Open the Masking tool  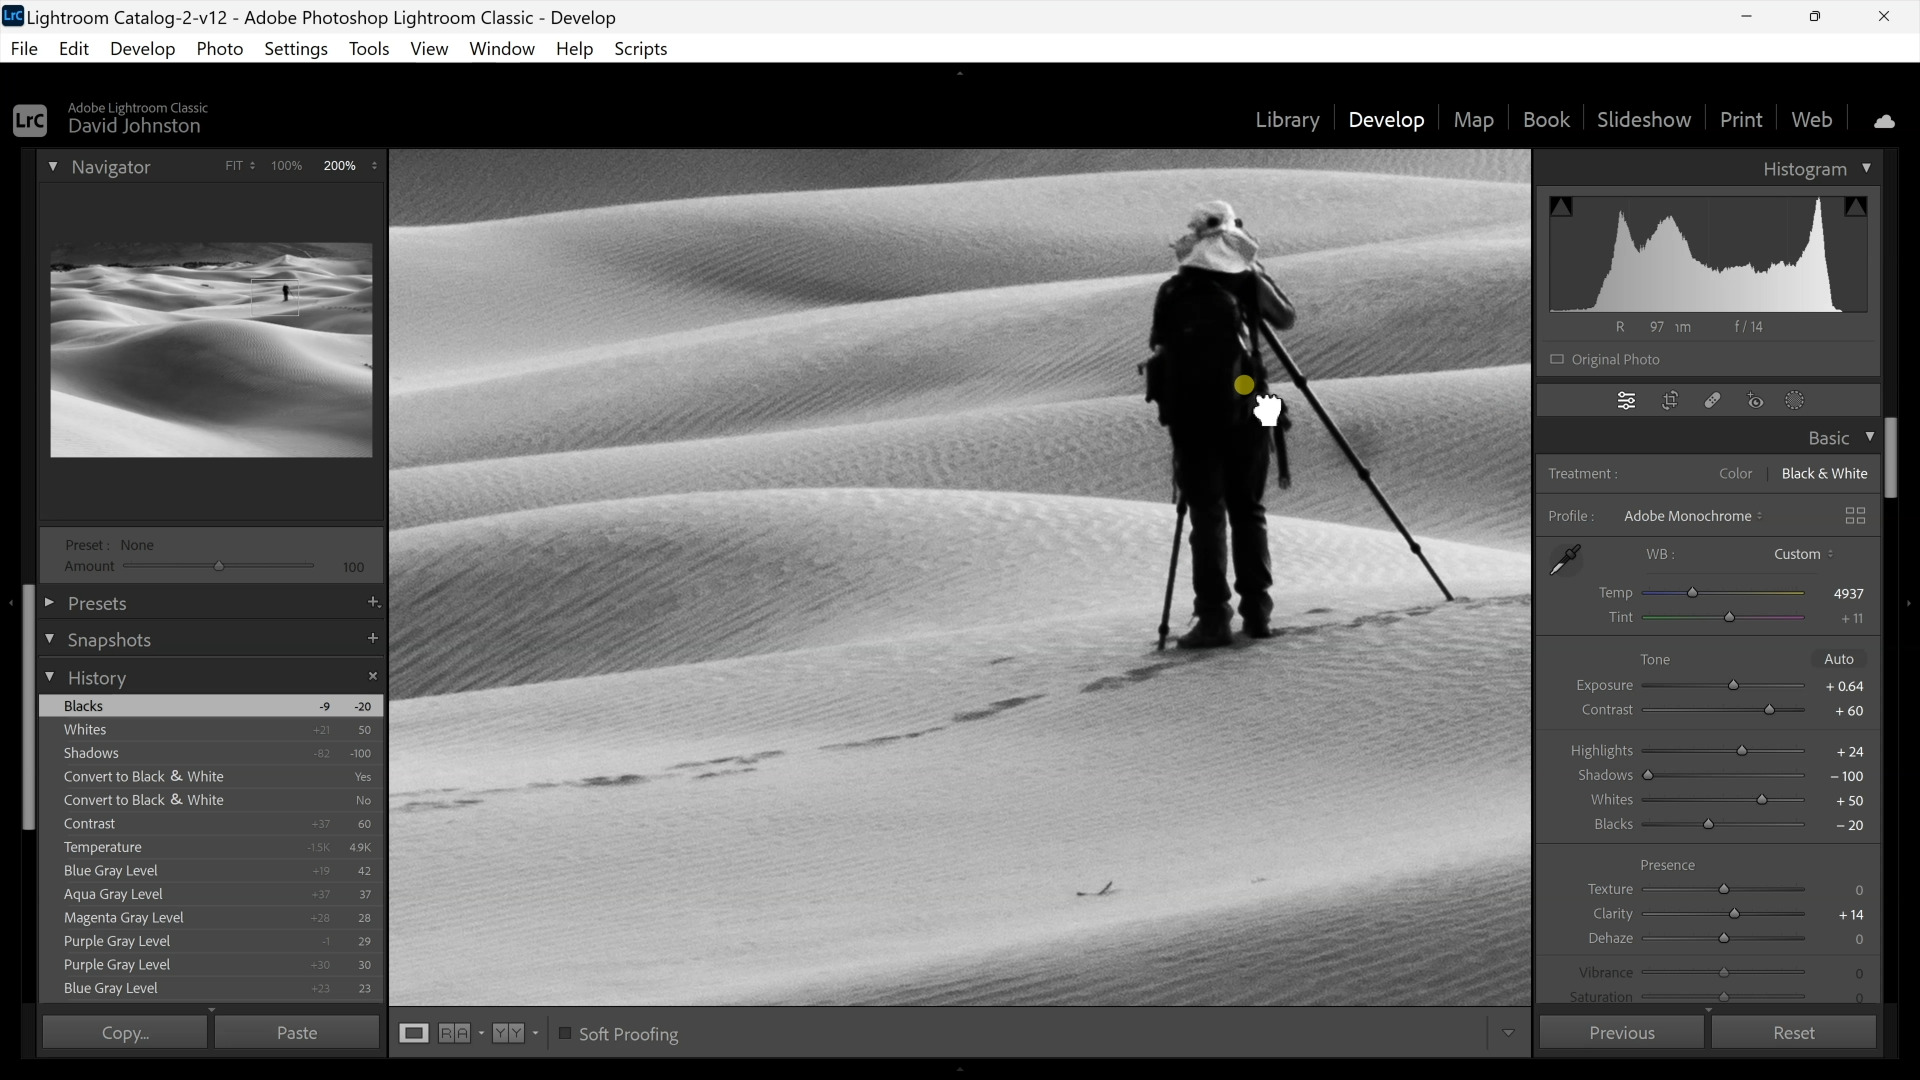pyautogui.click(x=1795, y=400)
